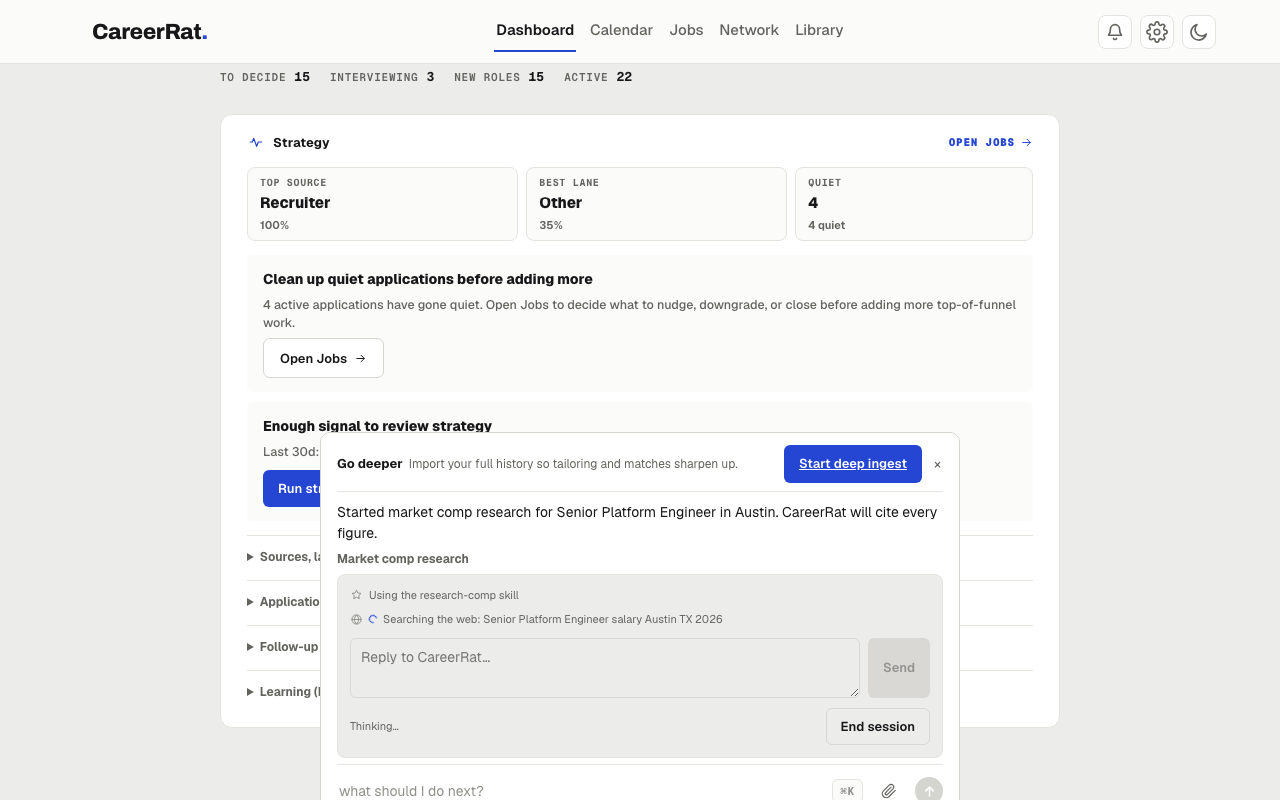The height and width of the screenshot is (800, 1280).
Task: Click the NEW ROLES 15 stat
Action: click(x=499, y=77)
